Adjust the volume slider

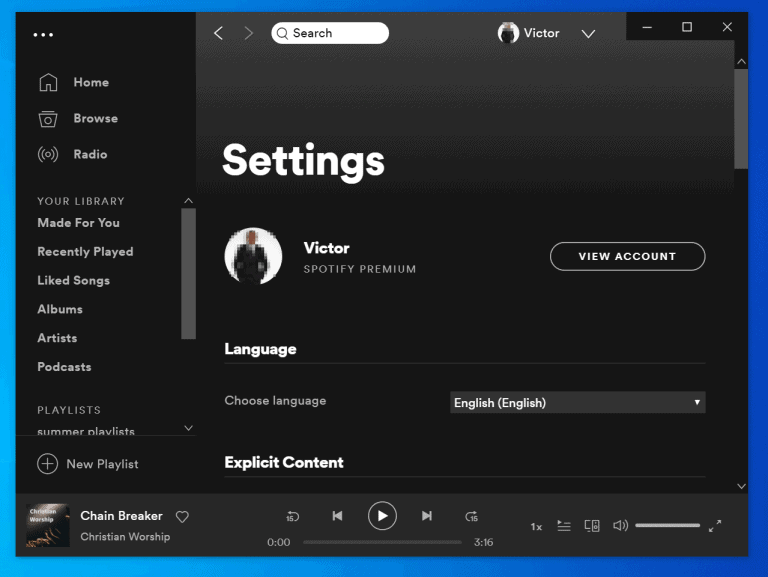(668, 526)
